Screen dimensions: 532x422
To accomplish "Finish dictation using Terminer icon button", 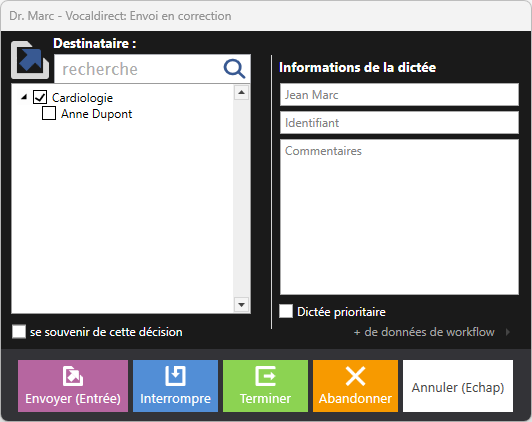I will tap(265, 386).
